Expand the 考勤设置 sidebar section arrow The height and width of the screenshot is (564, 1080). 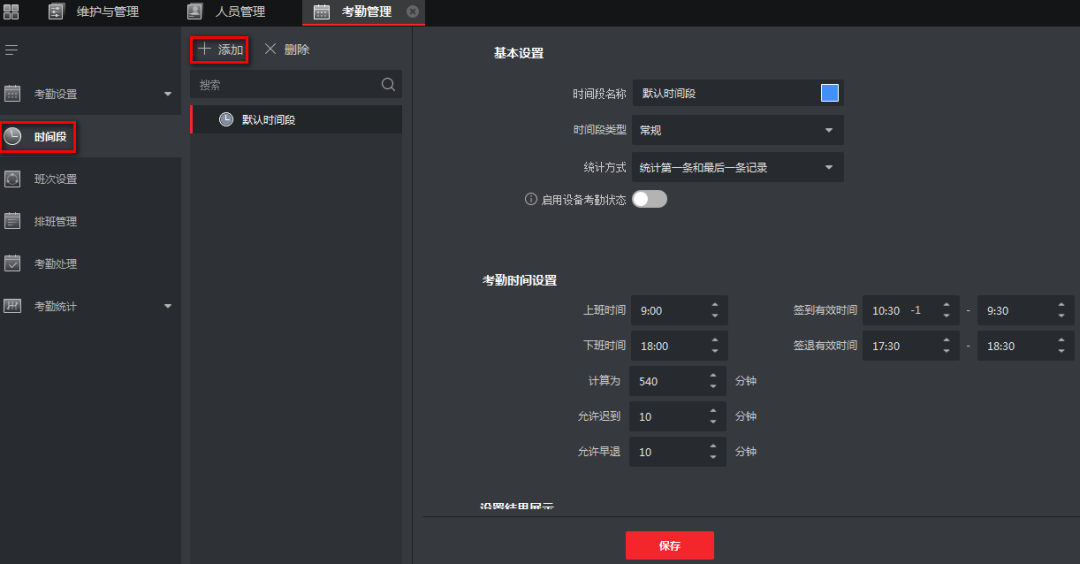[167, 94]
